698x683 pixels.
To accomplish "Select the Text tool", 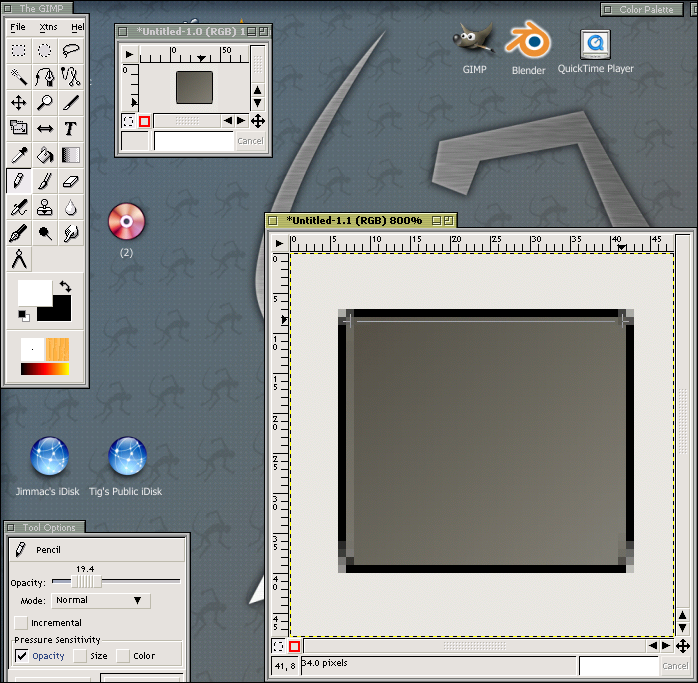I will (x=71, y=128).
